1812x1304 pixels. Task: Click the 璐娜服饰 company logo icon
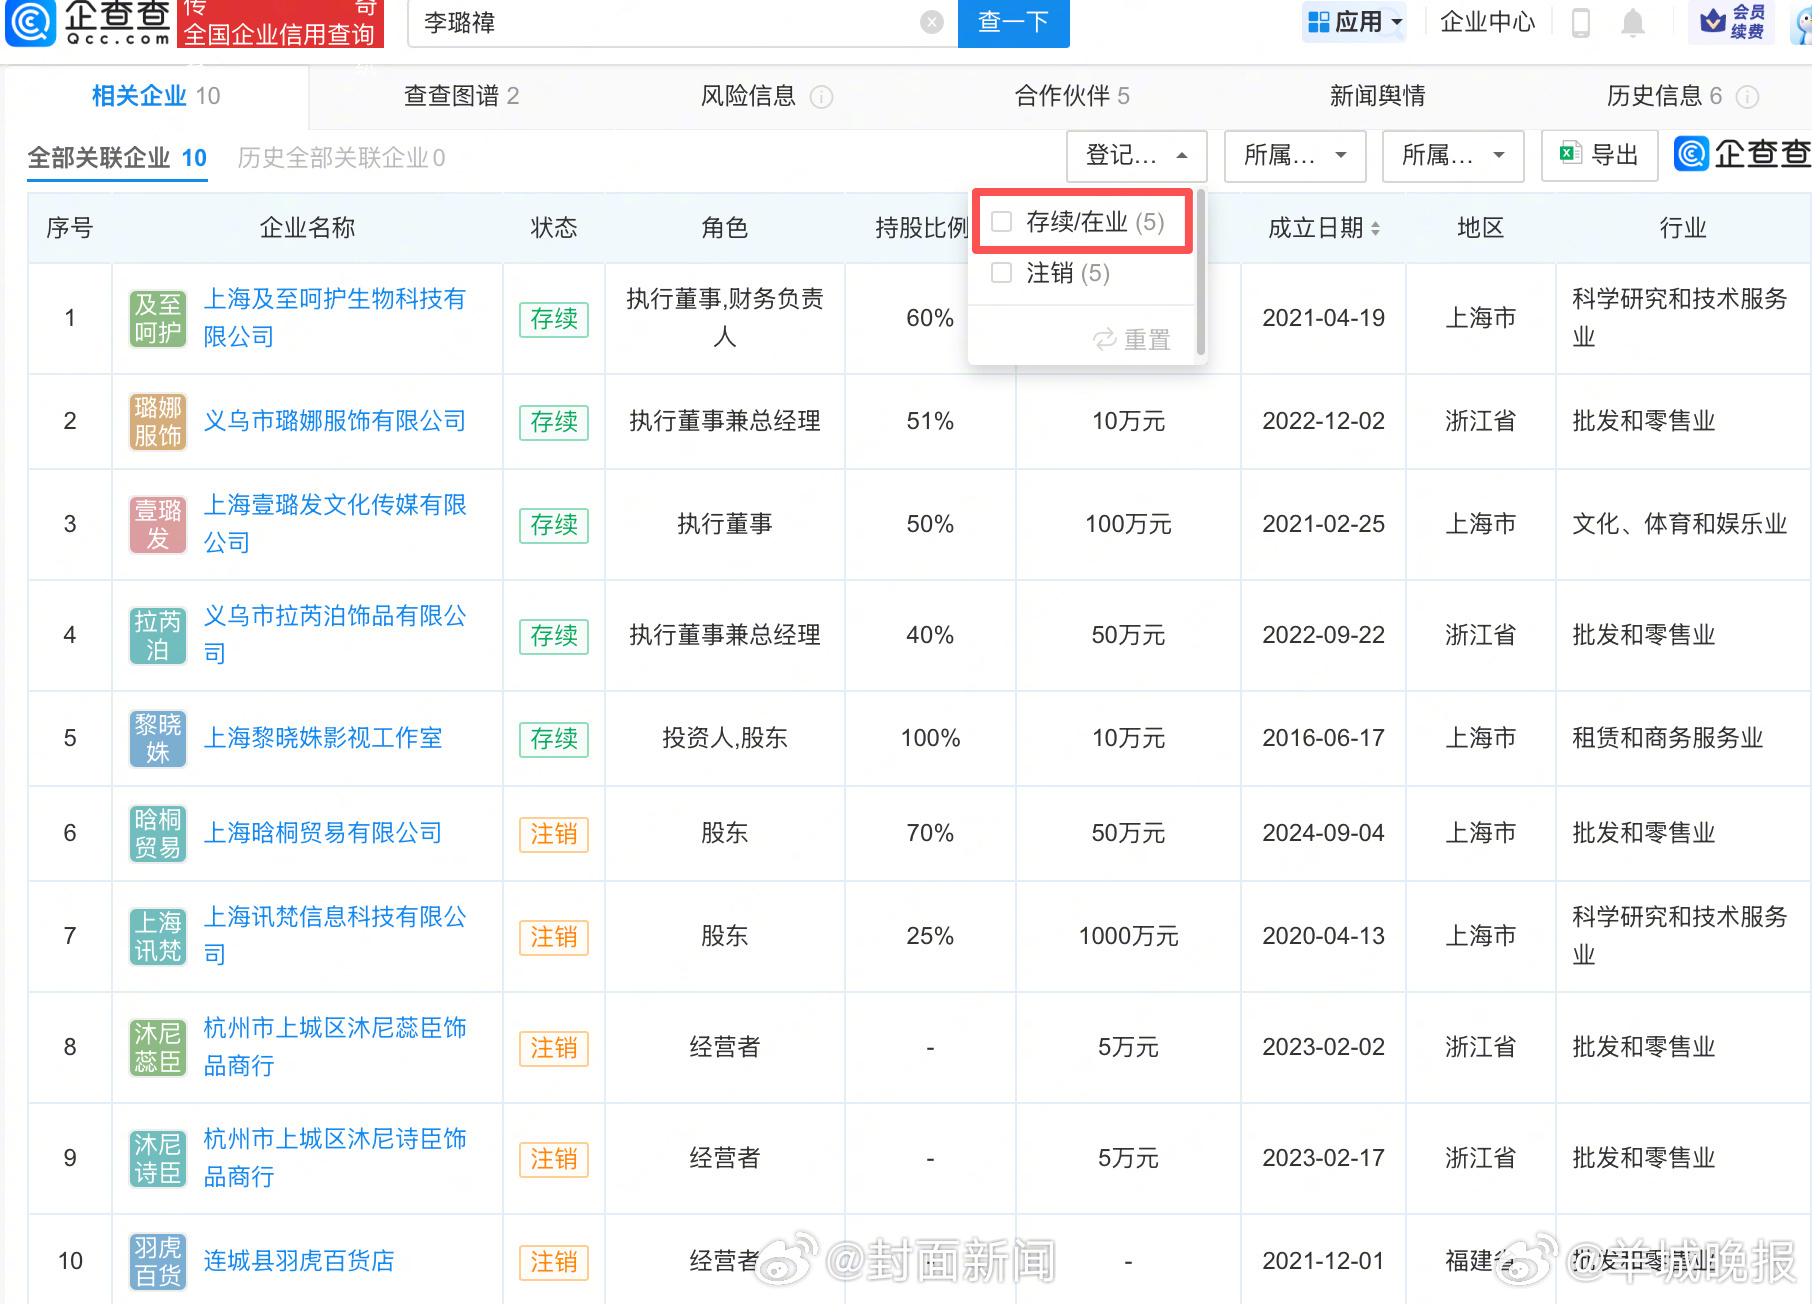tap(158, 421)
